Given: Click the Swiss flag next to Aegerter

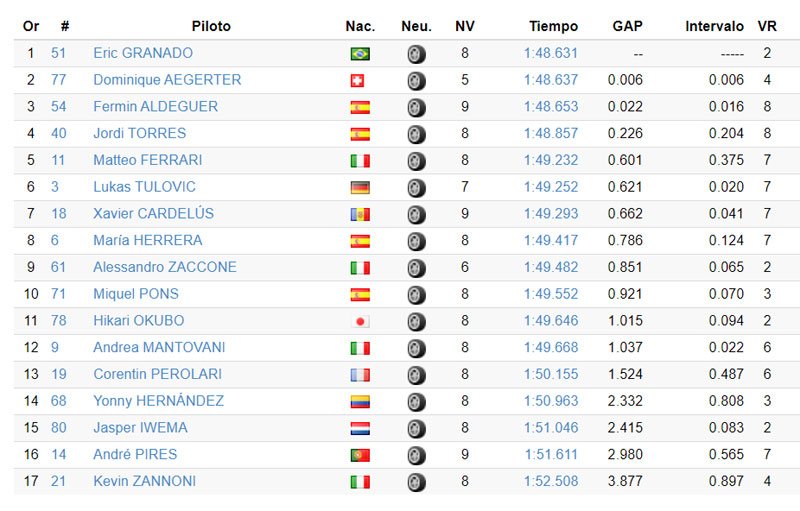Looking at the screenshot, I should [359, 81].
